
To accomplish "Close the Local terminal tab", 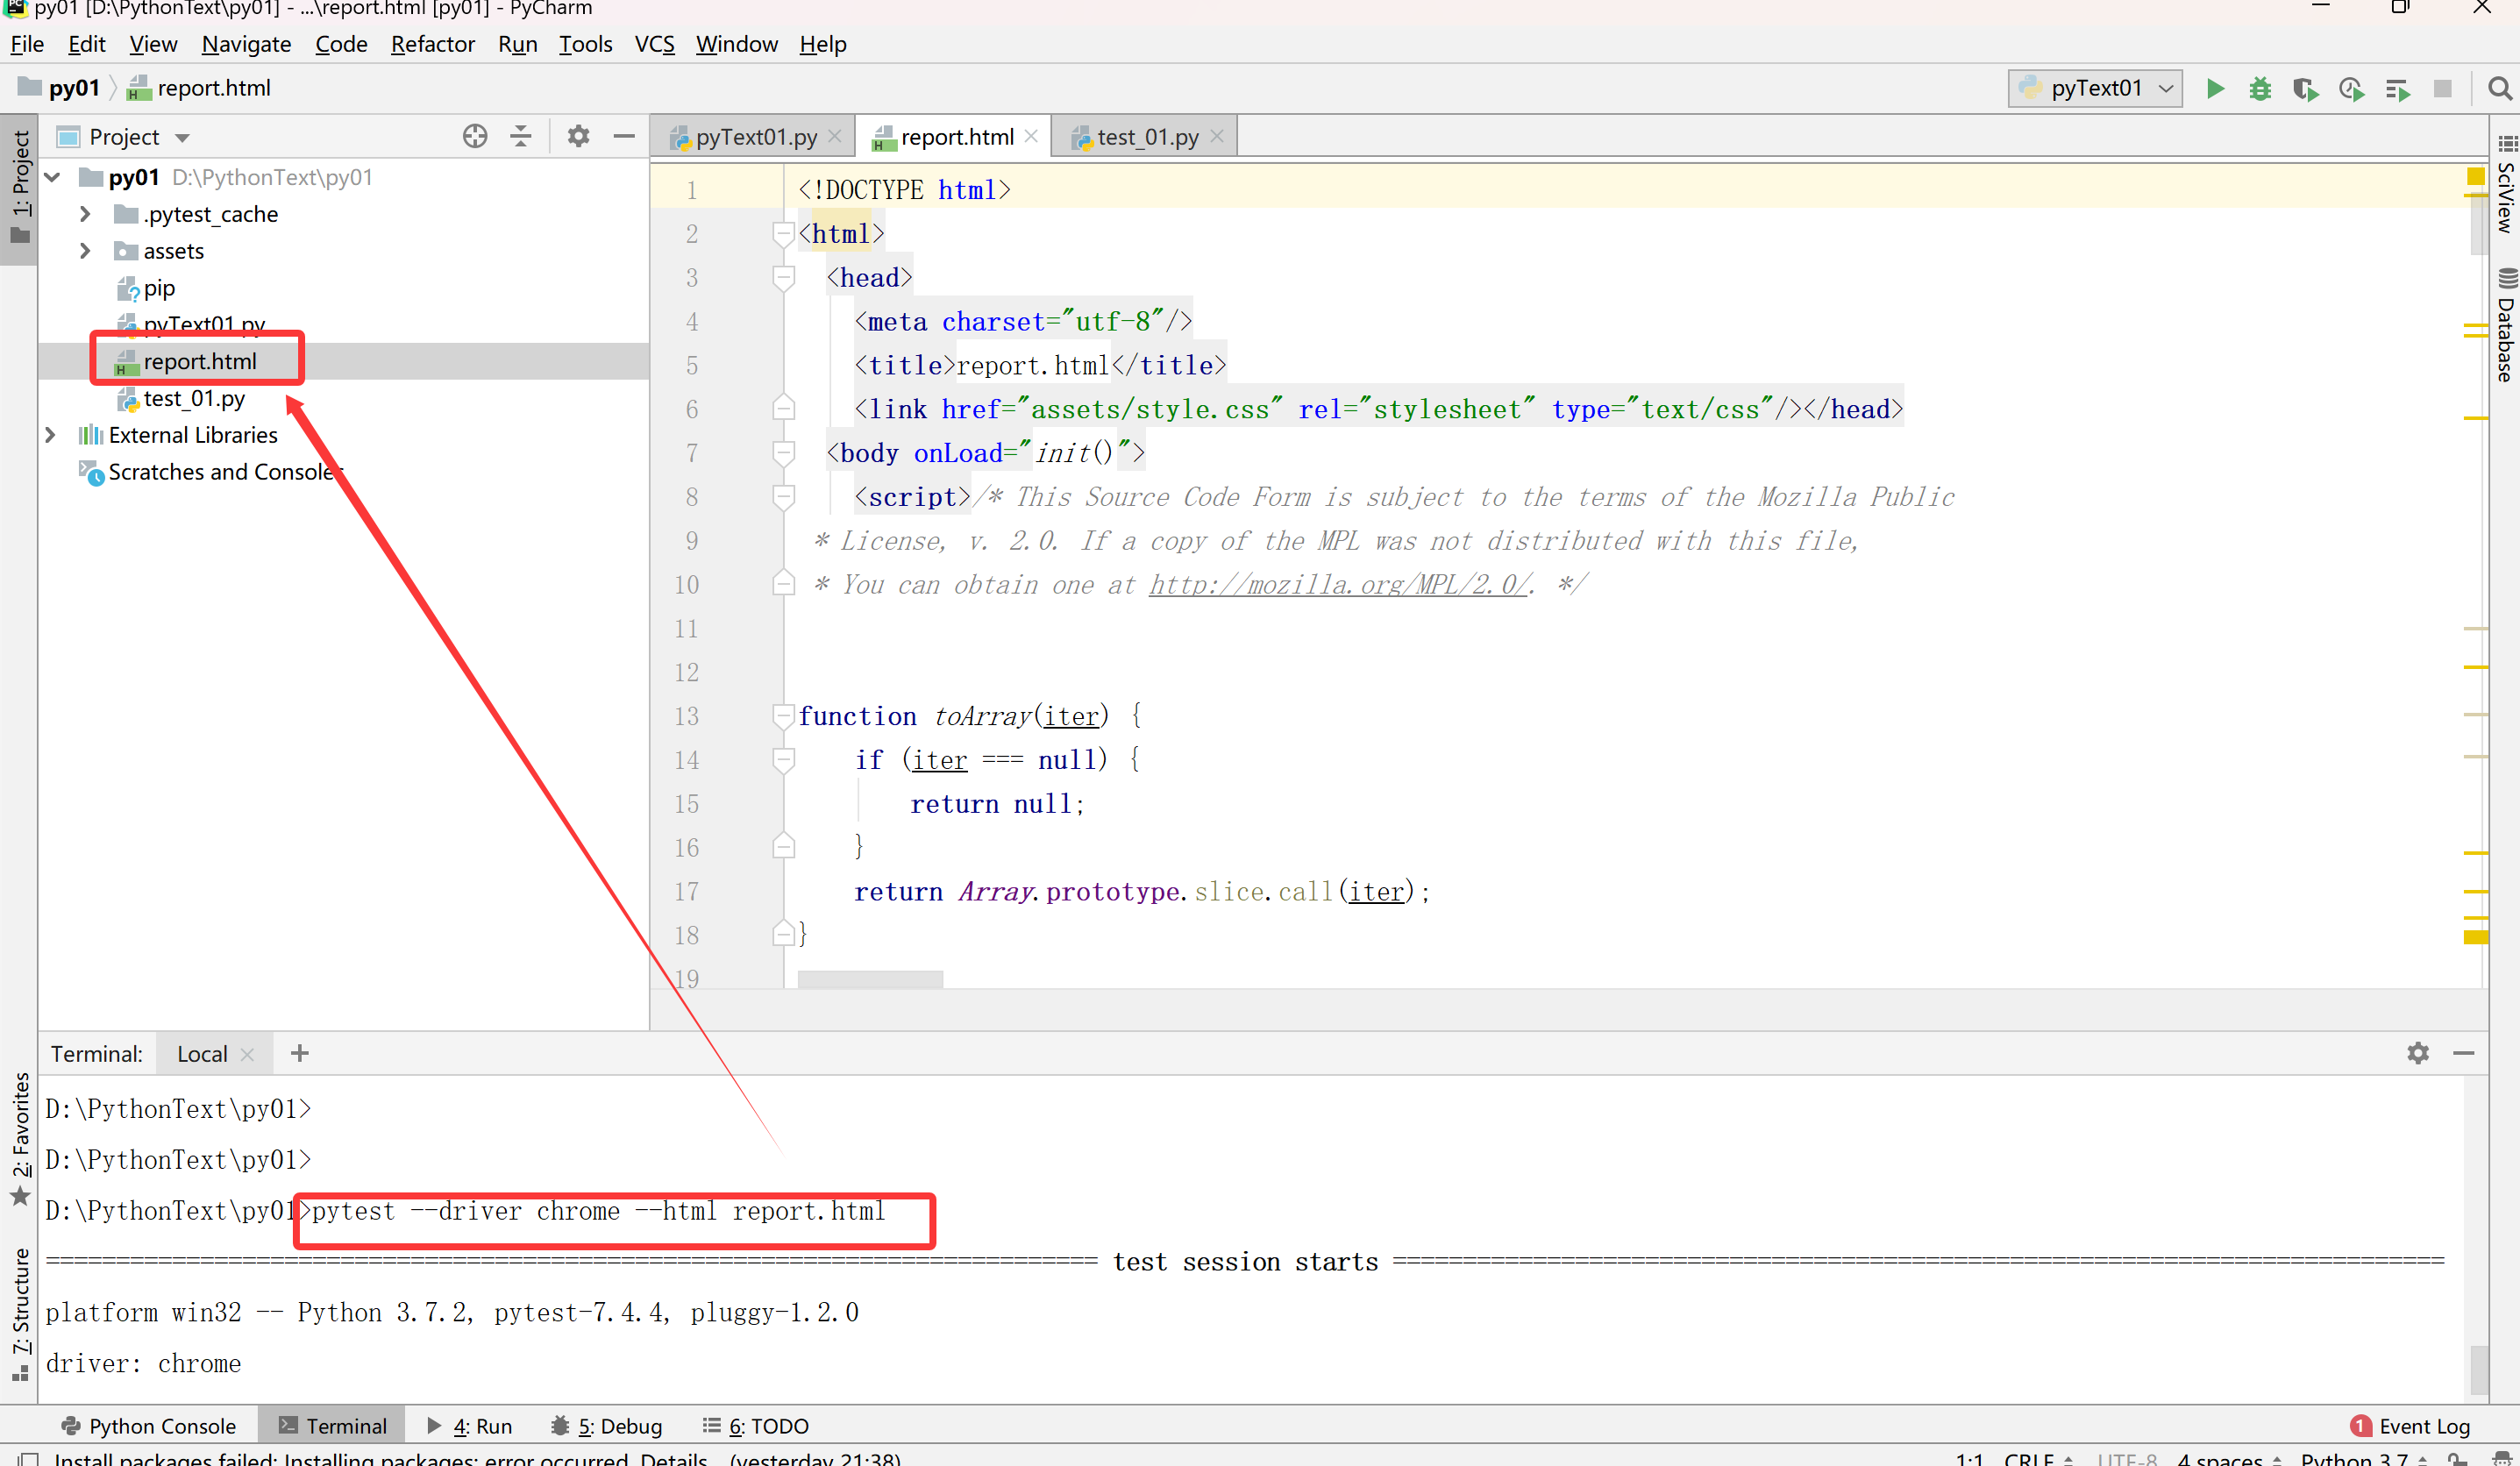I will point(248,1054).
